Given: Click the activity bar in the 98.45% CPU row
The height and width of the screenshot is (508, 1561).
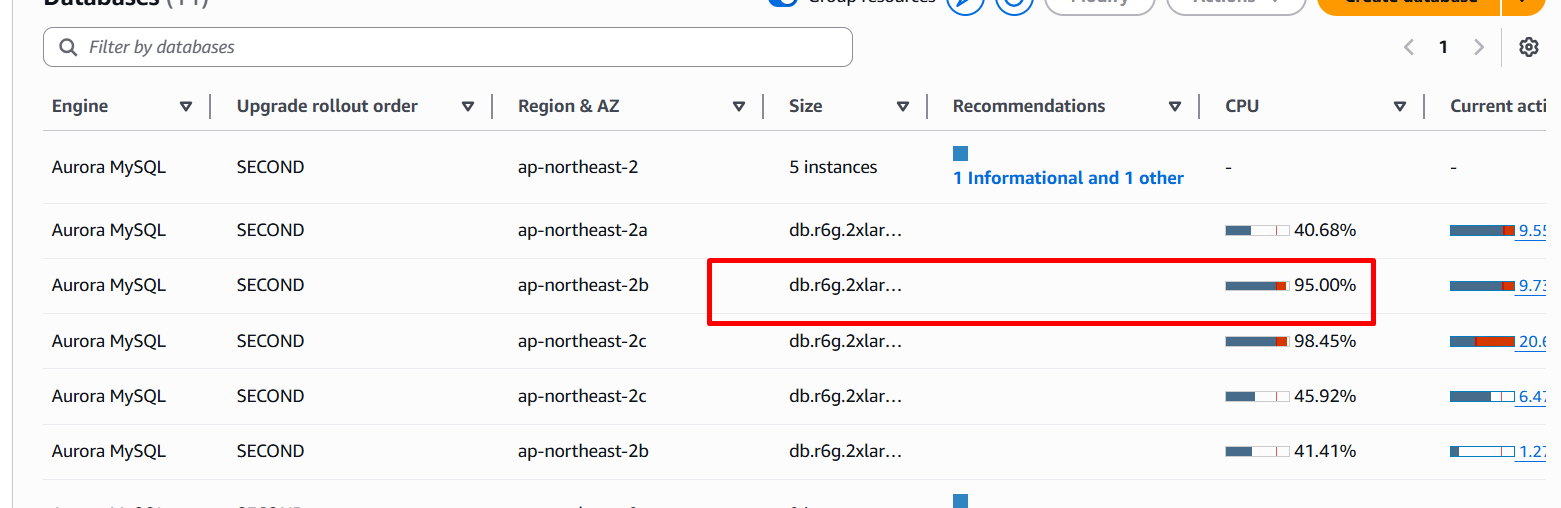Looking at the screenshot, I should point(1482,341).
